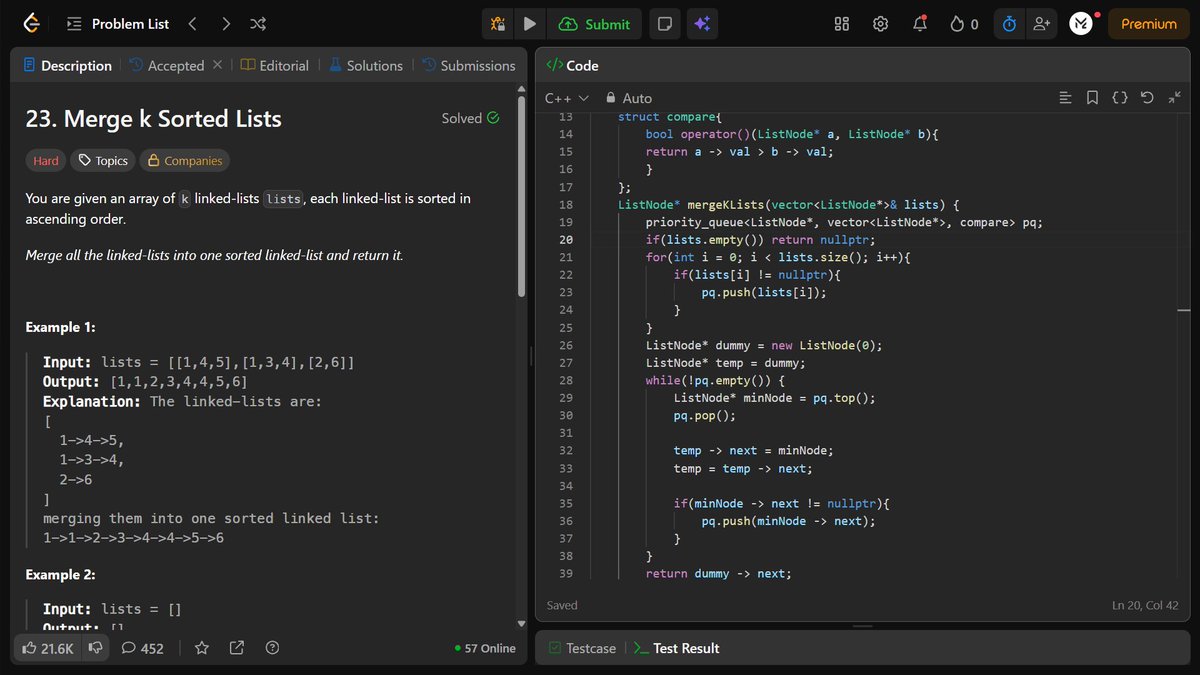Open the layout grid icon
Screen dimensions: 1200x675
[842, 24]
